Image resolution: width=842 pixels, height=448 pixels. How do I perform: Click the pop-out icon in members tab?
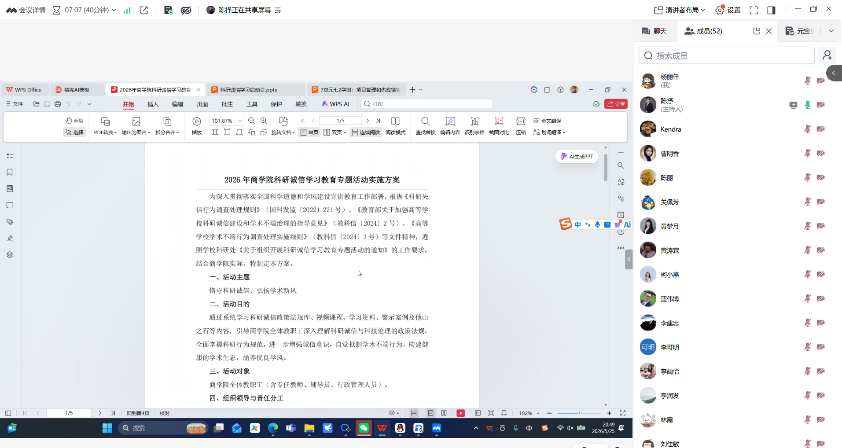click(x=757, y=31)
